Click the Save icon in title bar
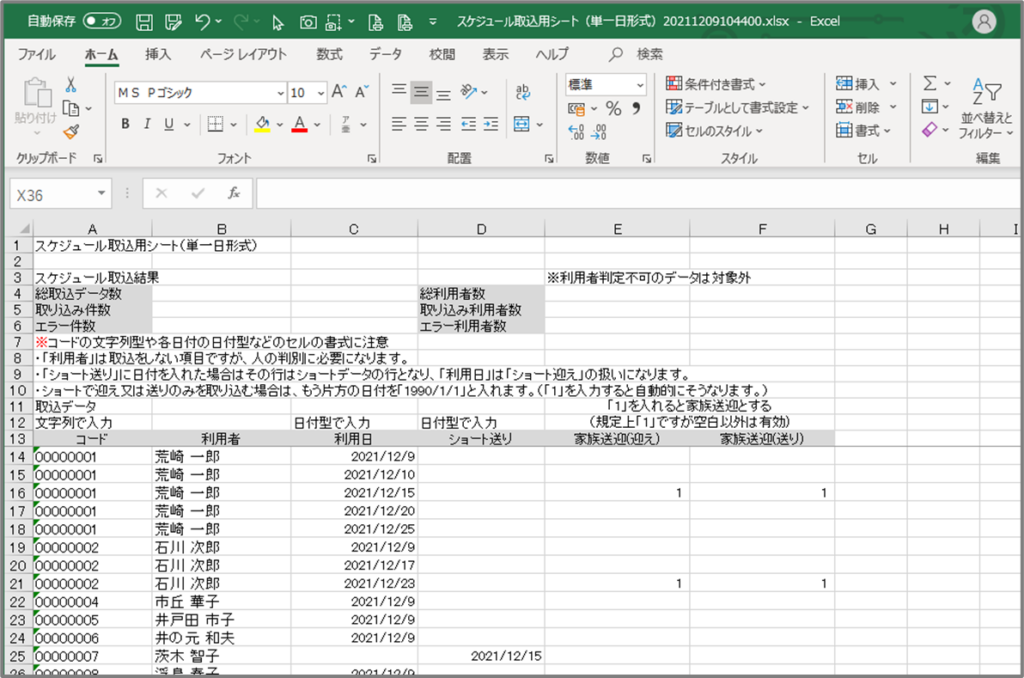 click(x=144, y=22)
